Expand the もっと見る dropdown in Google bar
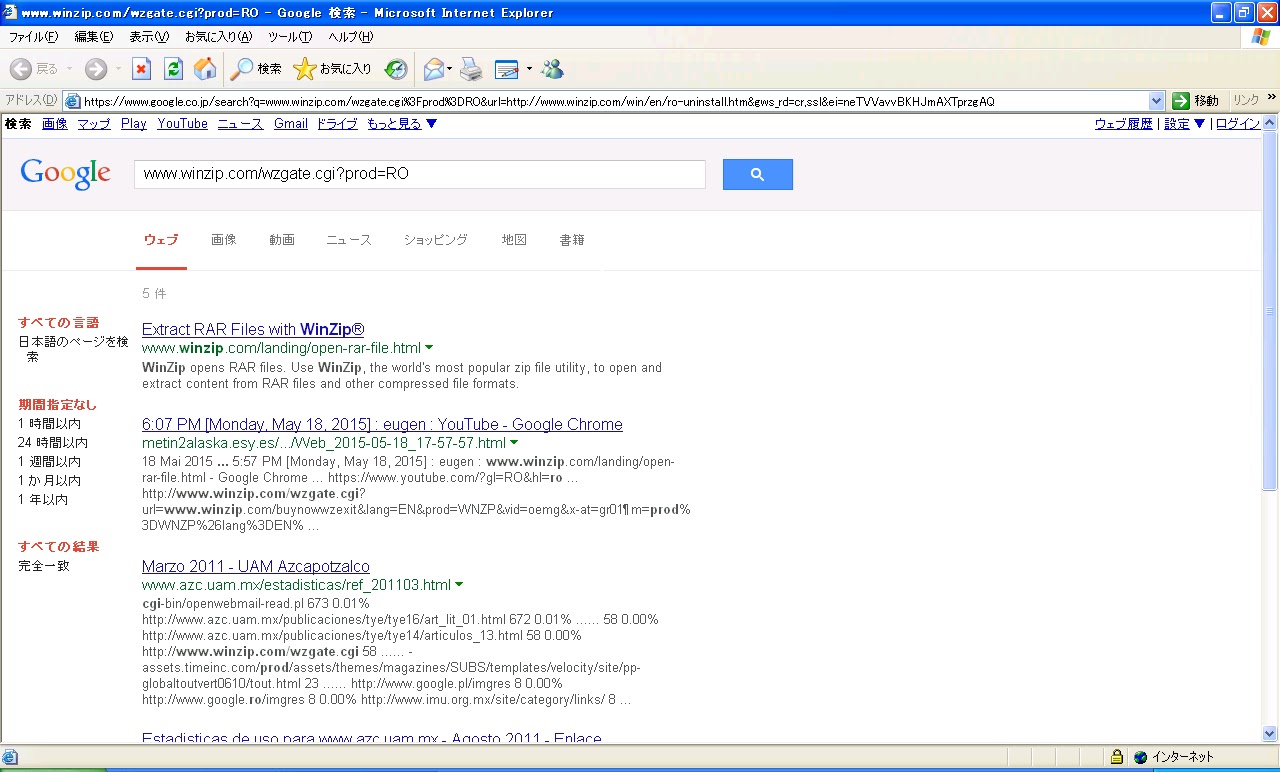Viewport: 1280px width, 772px height. pos(402,124)
